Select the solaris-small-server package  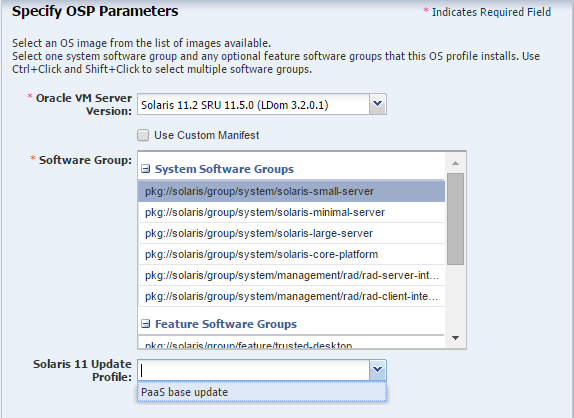(291, 191)
